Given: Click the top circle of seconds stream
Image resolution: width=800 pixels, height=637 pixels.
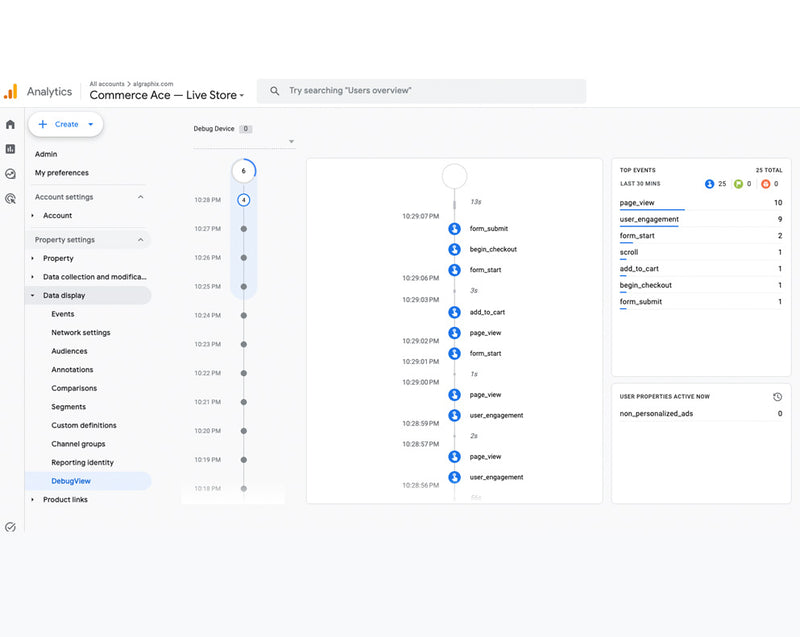Looking at the screenshot, I should [454, 176].
